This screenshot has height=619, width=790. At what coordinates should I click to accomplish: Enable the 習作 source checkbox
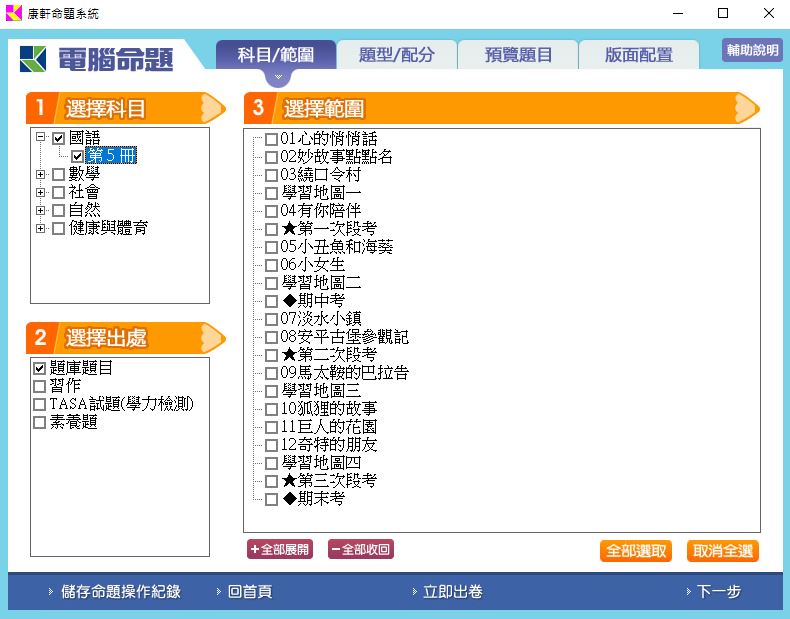click(39, 386)
